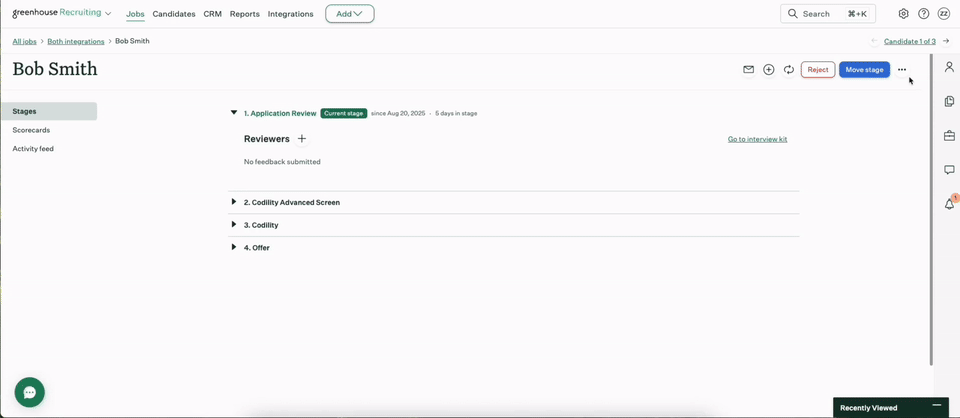This screenshot has width=960, height=418.
Task: Click into the Search field
Action: pyautogui.click(x=828, y=13)
